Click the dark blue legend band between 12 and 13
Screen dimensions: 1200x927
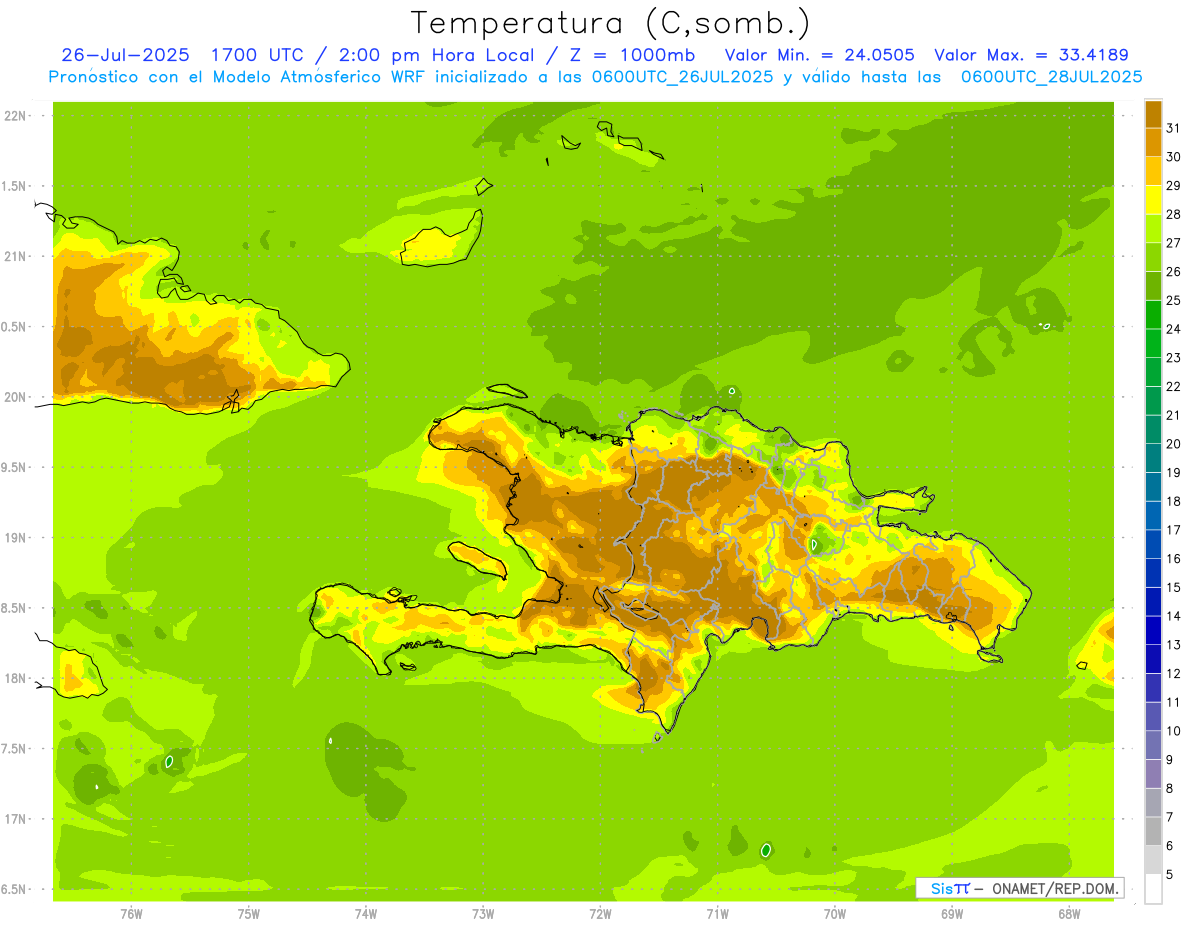pyautogui.click(x=1153, y=659)
